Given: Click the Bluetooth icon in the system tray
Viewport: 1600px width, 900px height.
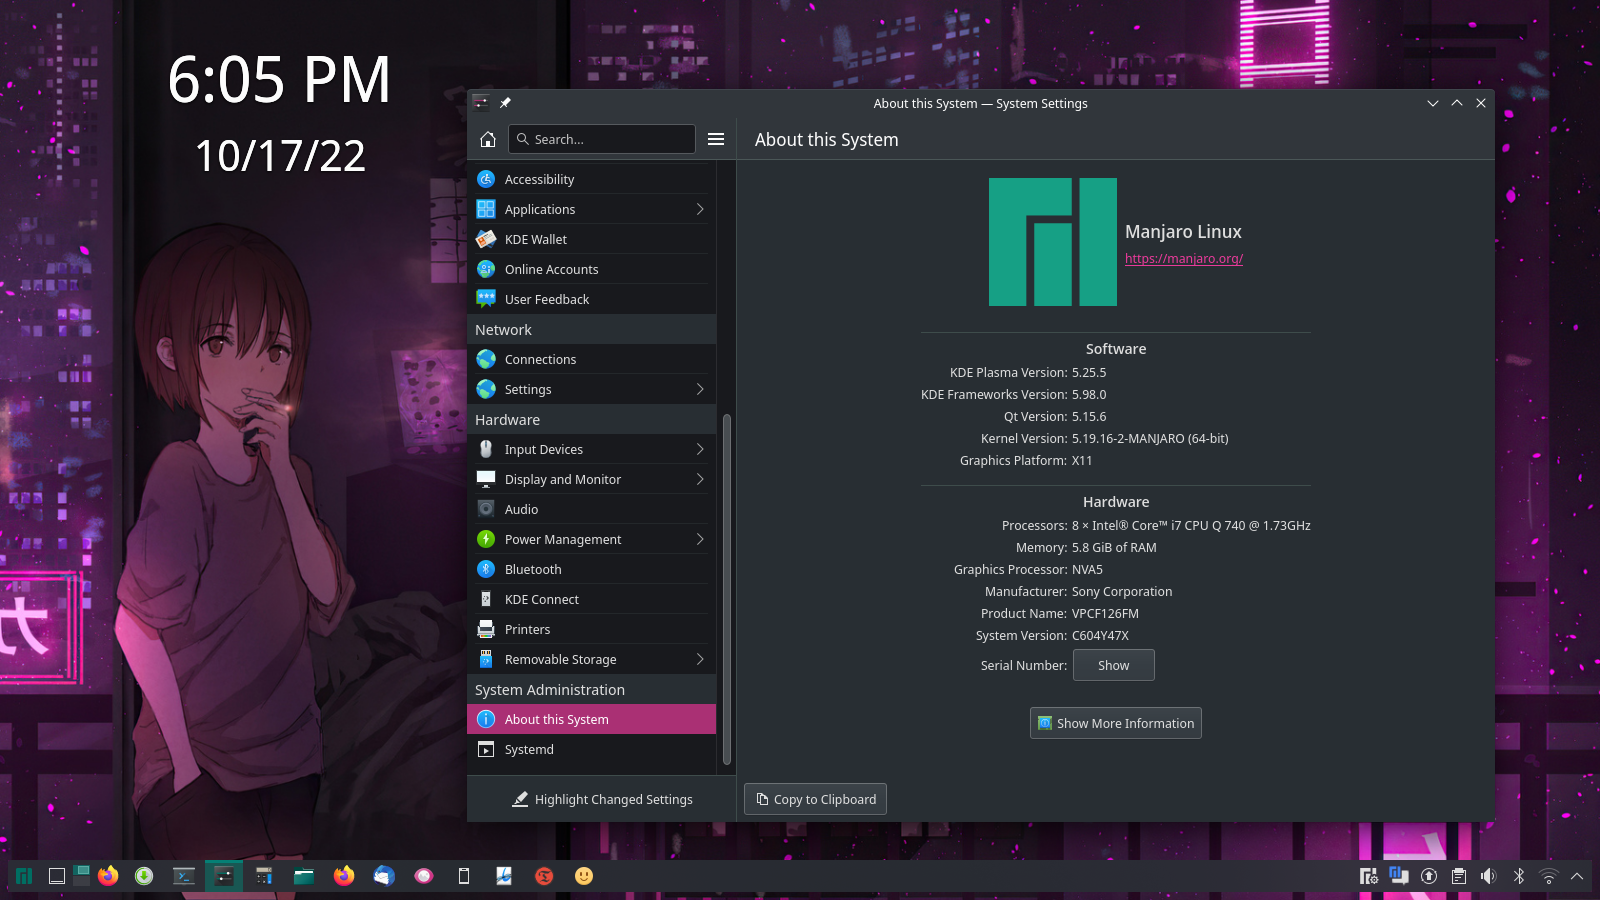Looking at the screenshot, I should click(1519, 876).
